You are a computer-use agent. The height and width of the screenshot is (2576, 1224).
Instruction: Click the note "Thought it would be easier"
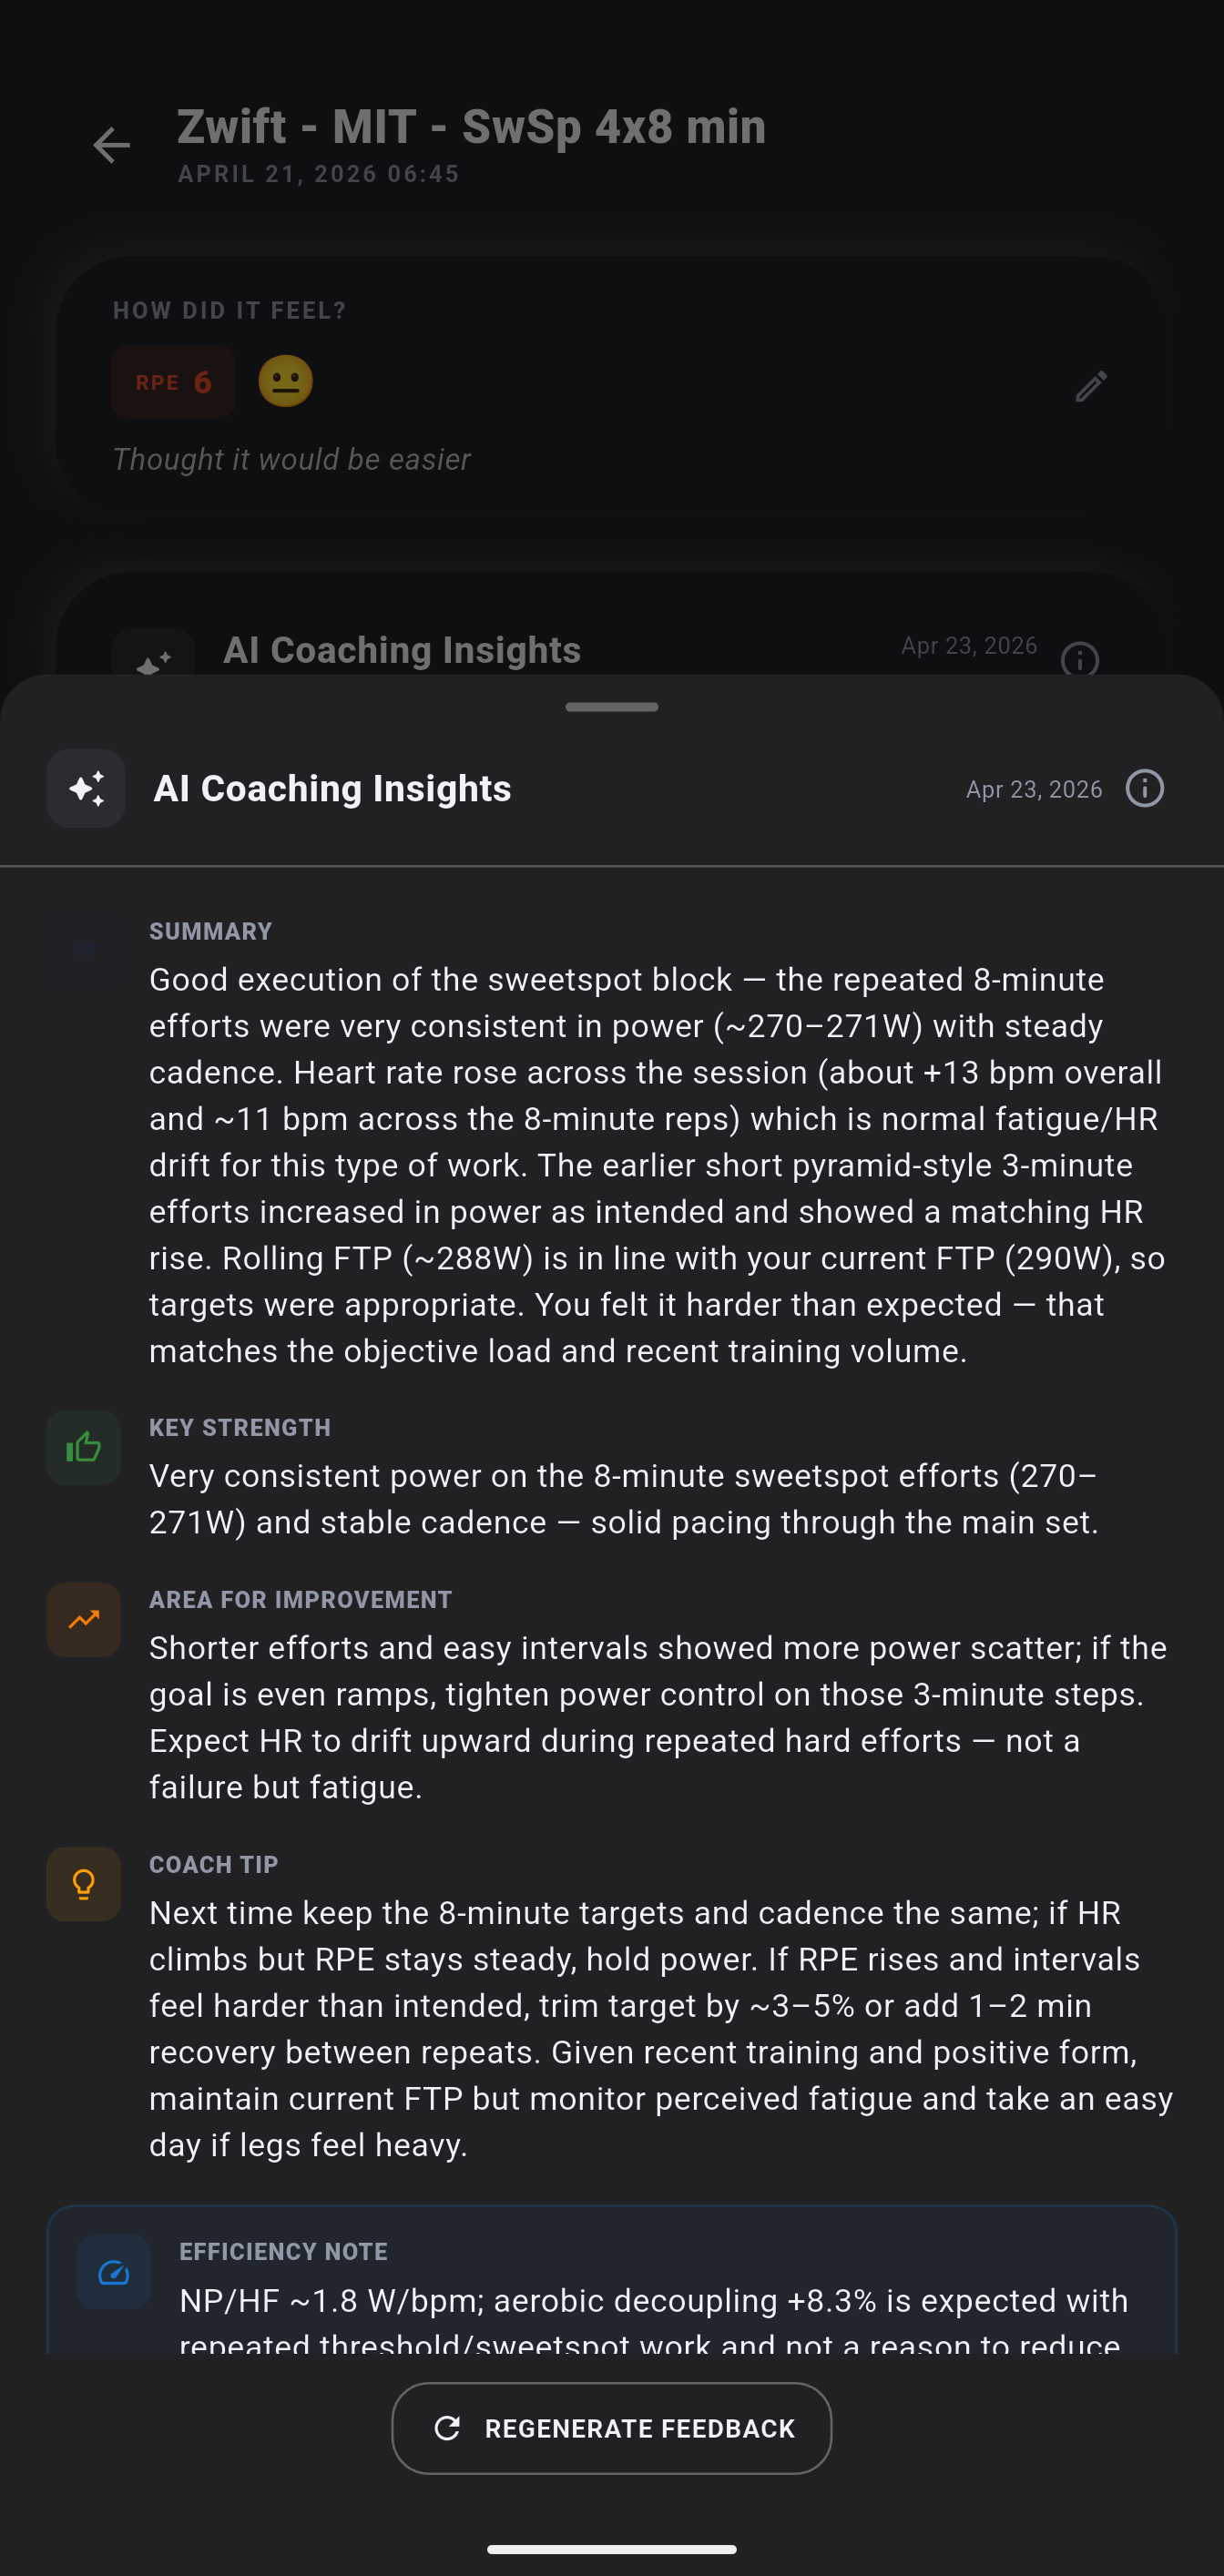pyautogui.click(x=291, y=460)
